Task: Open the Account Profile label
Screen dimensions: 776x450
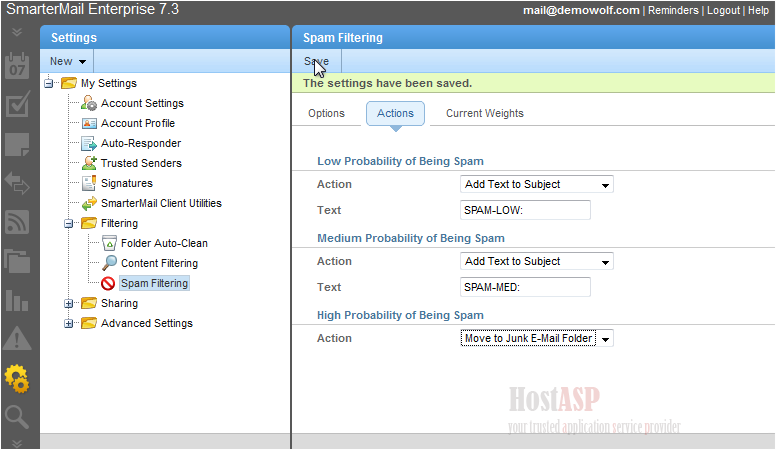Action: click(x=138, y=123)
